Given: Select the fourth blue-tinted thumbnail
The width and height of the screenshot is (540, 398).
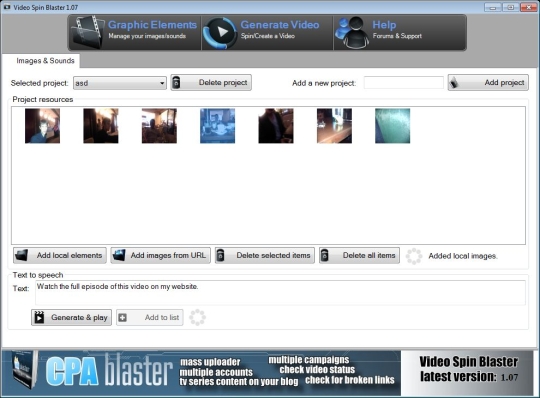Looking at the screenshot, I should [218, 126].
